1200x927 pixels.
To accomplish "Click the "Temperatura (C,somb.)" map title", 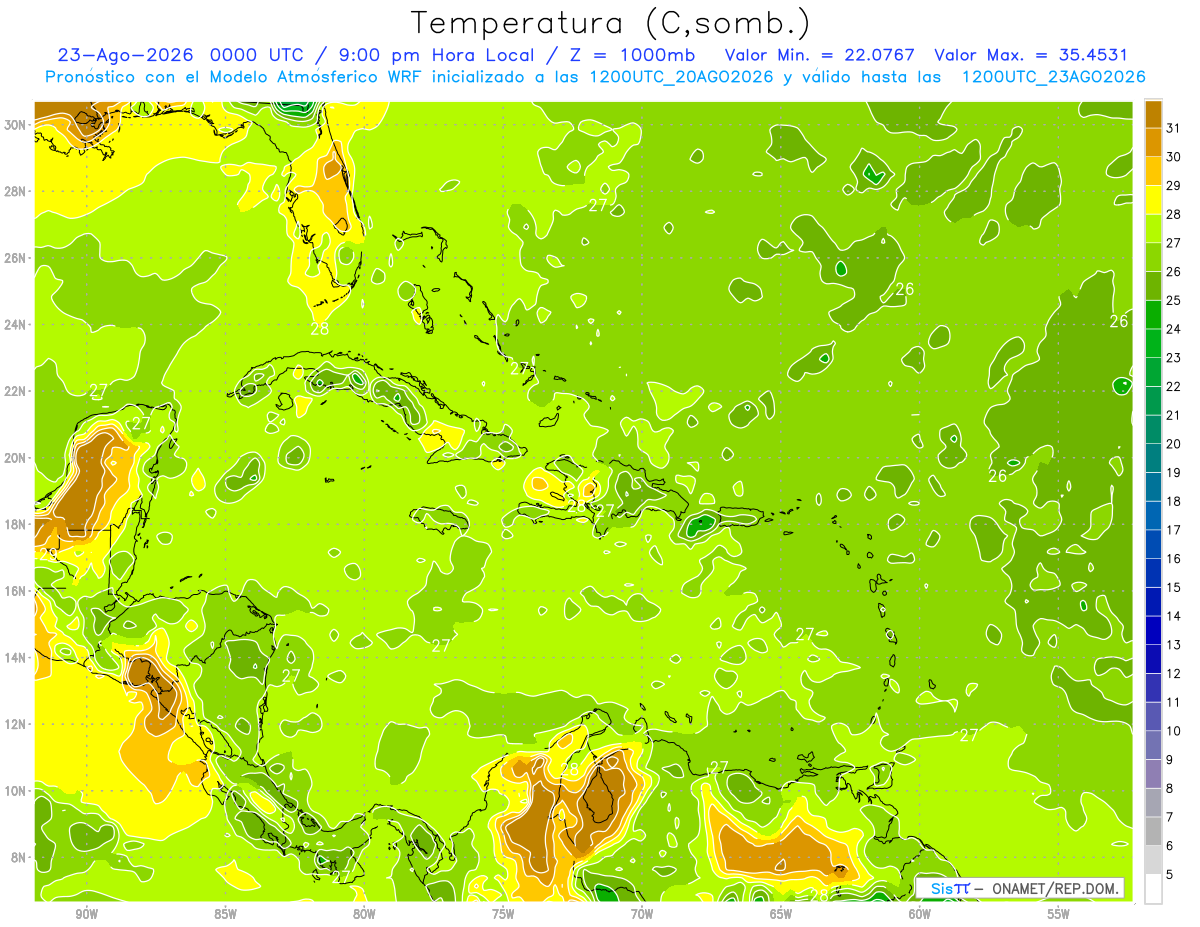I will 610,22.
